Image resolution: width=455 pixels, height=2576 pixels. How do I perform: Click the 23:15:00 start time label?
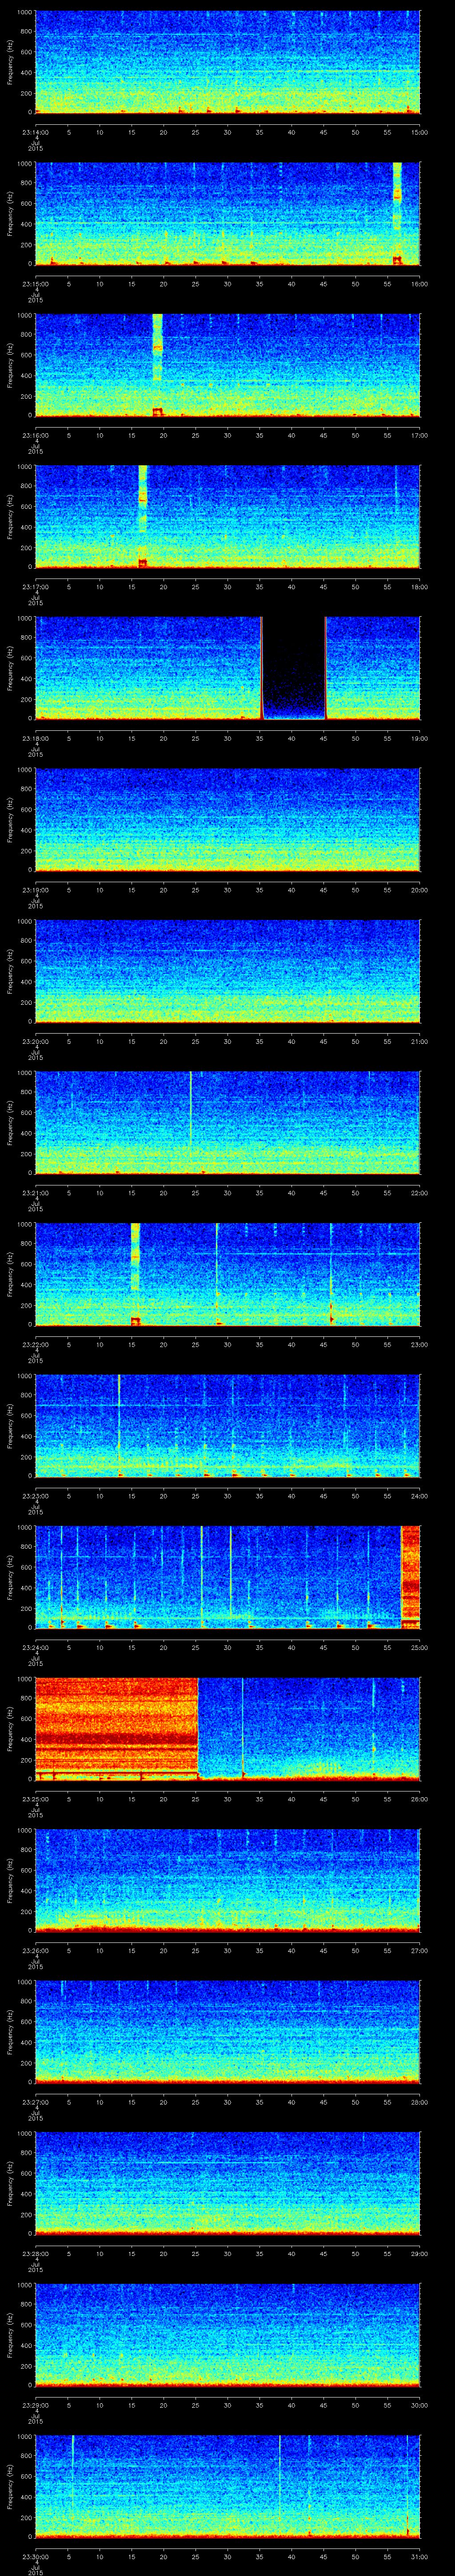click(35, 284)
